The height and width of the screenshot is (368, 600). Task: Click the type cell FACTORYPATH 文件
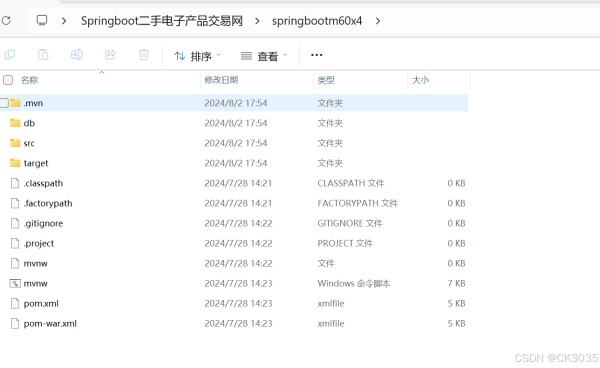coord(357,203)
